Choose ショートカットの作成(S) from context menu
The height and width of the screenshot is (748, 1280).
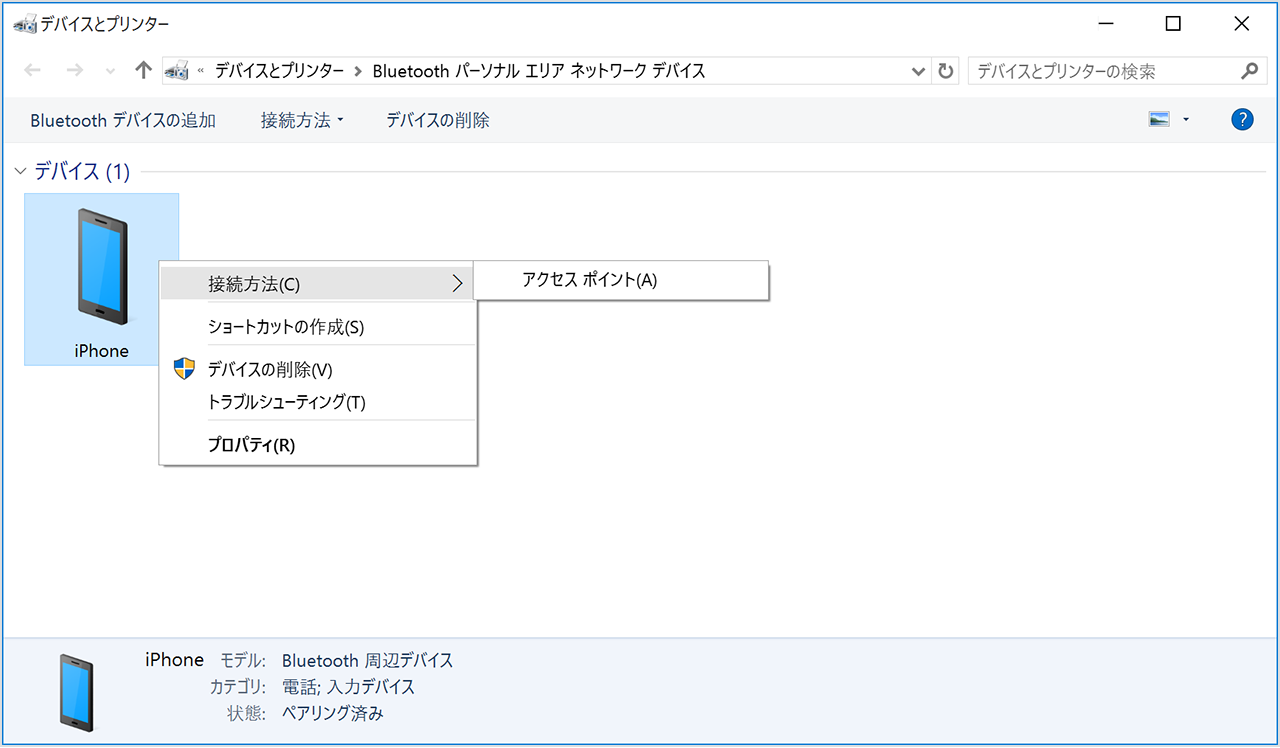(318, 327)
